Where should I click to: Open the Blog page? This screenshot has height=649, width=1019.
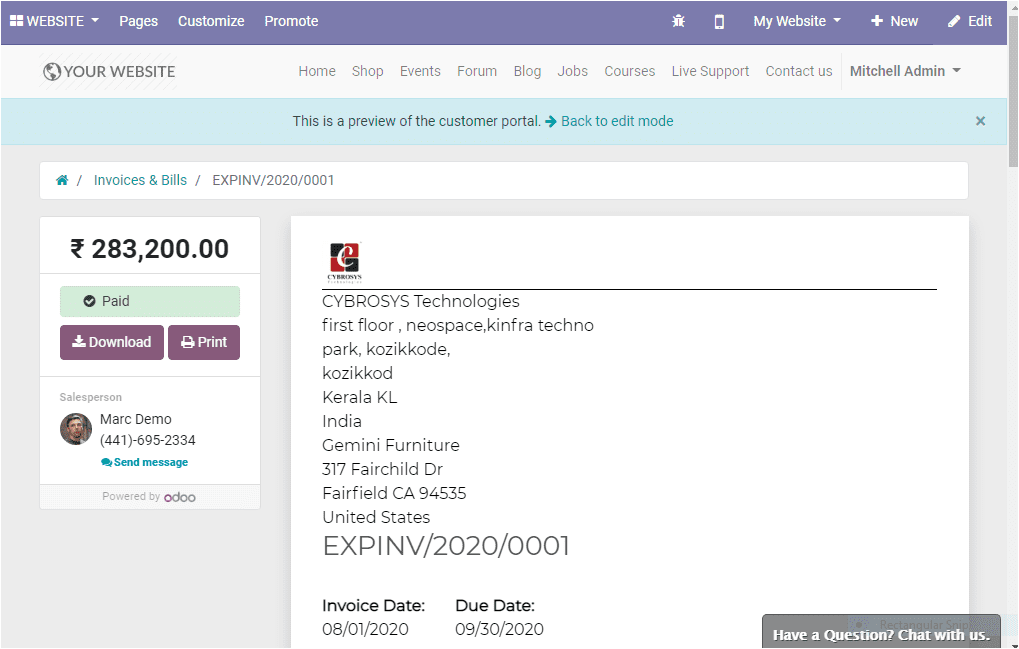coord(527,71)
